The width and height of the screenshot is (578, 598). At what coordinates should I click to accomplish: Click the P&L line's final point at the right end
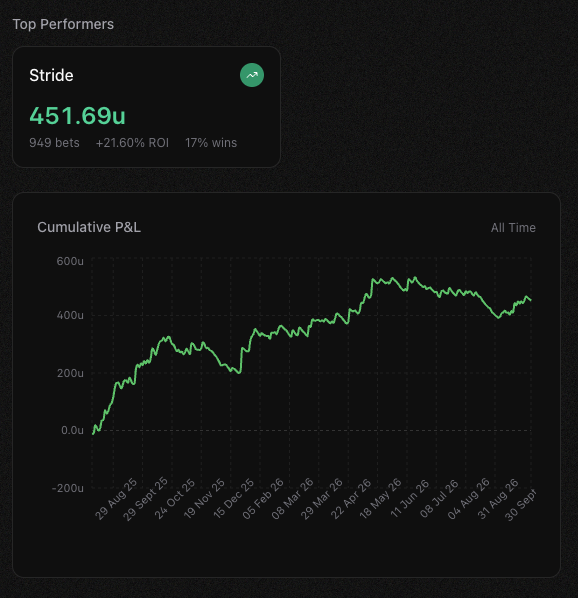tap(531, 301)
